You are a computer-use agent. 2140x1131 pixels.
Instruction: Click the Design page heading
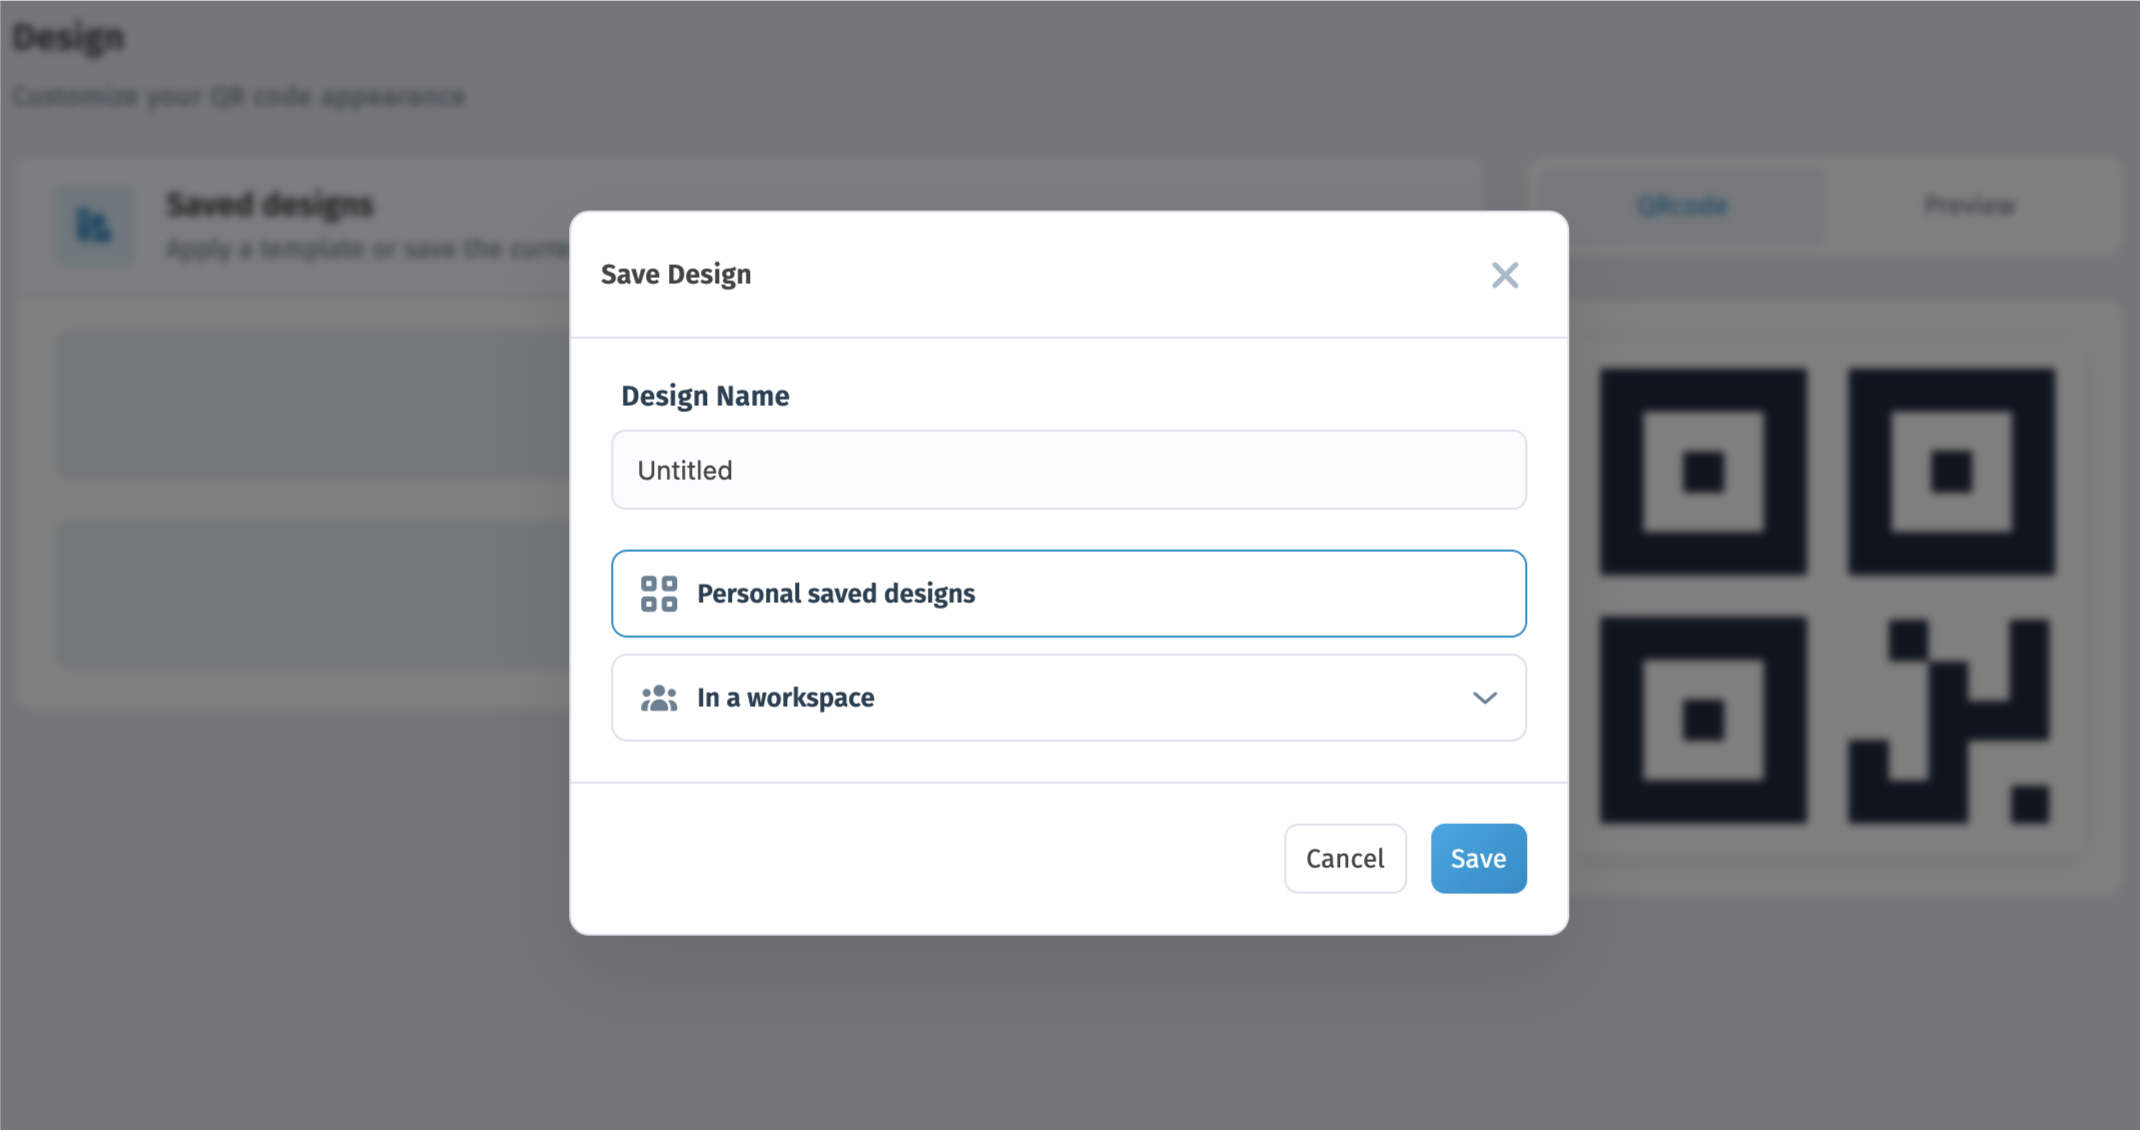(x=69, y=38)
